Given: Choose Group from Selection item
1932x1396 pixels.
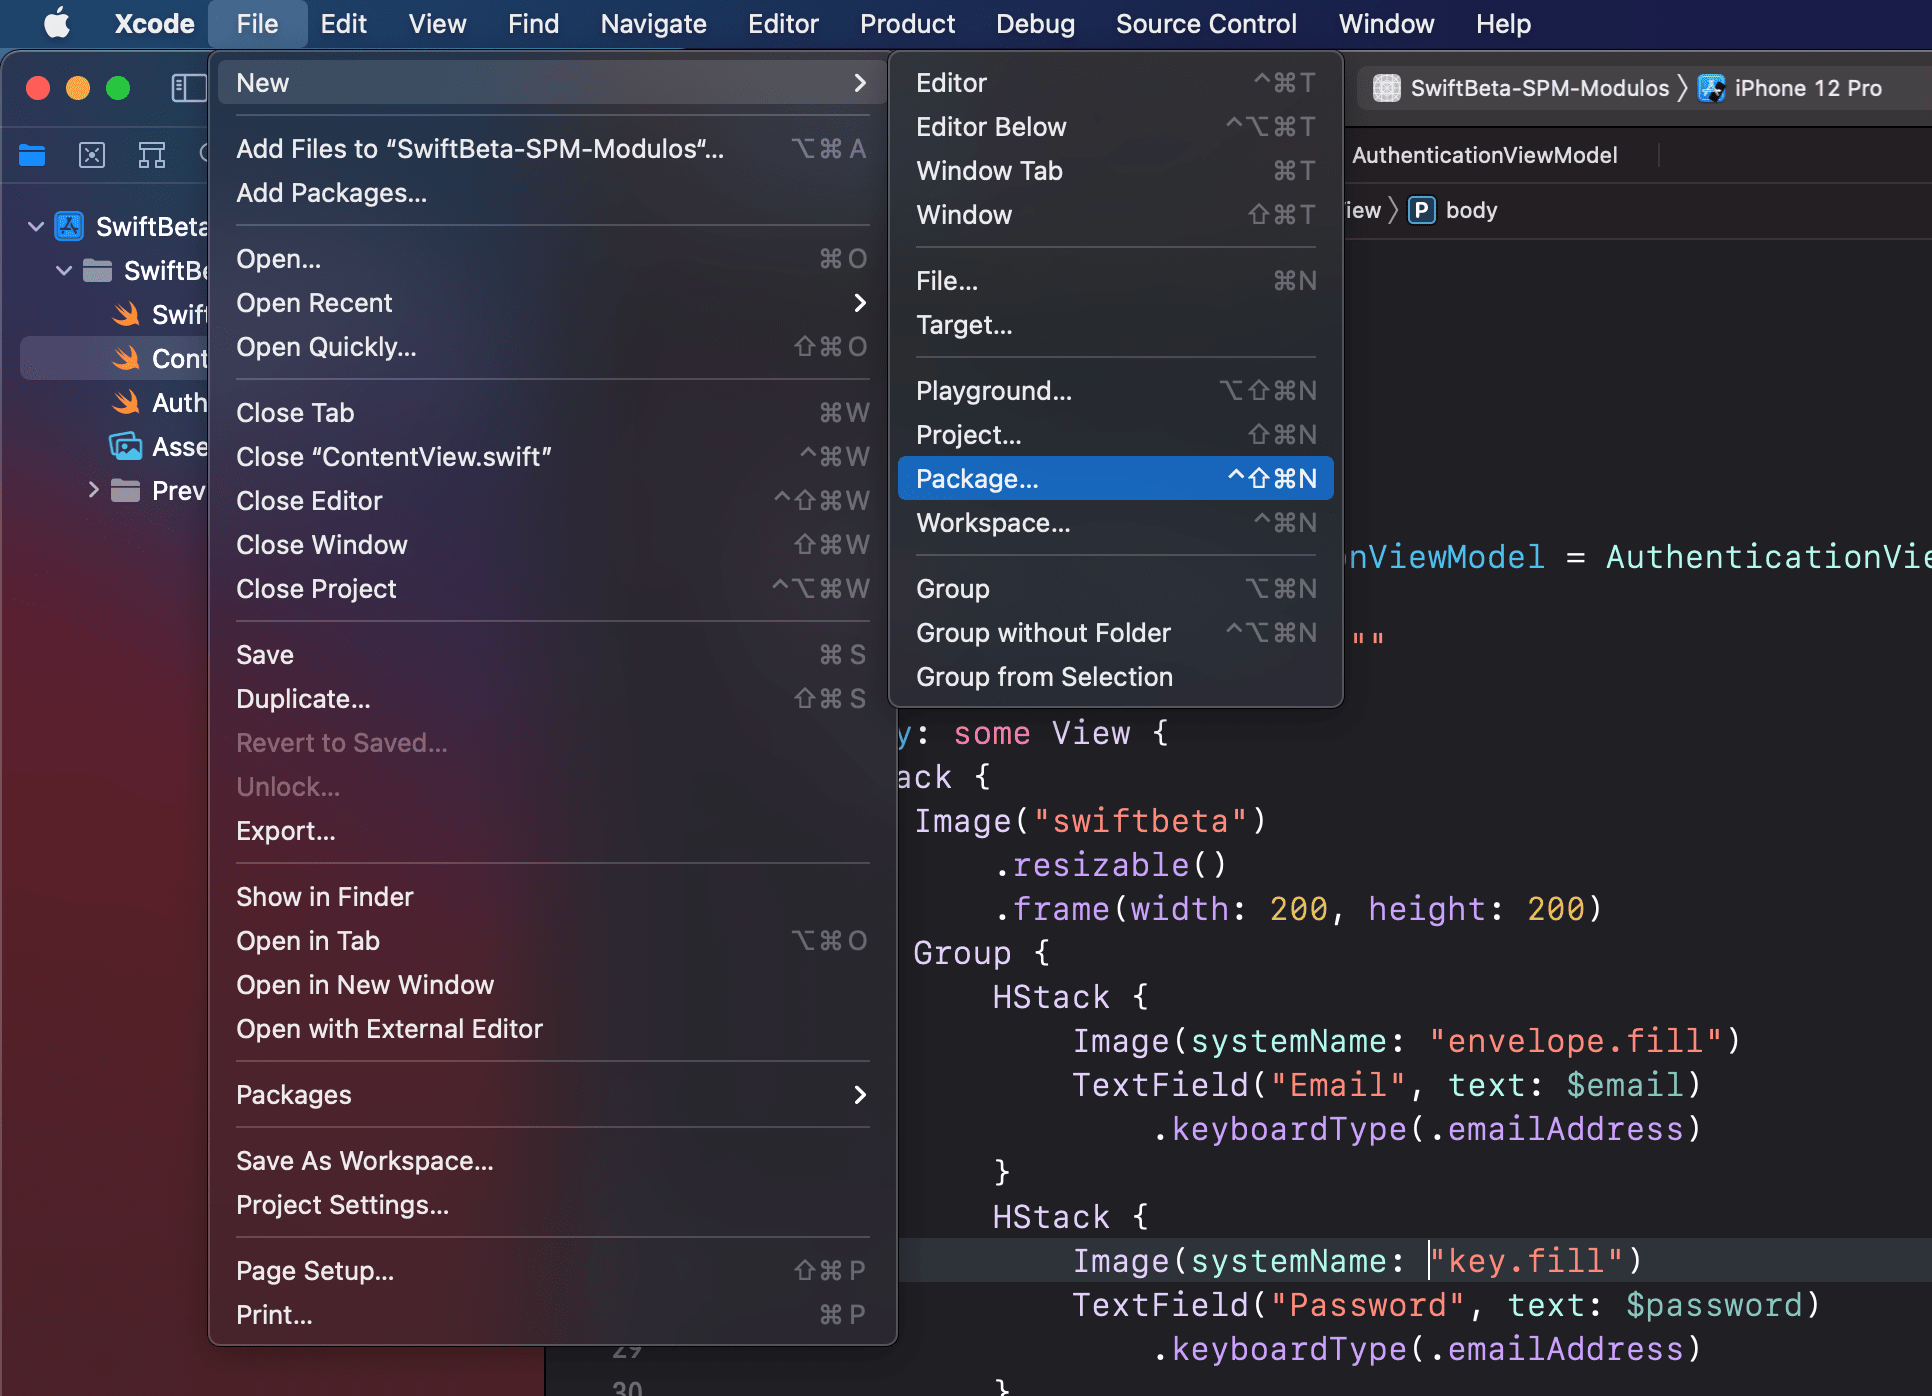Looking at the screenshot, I should click(x=1116, y=677).
